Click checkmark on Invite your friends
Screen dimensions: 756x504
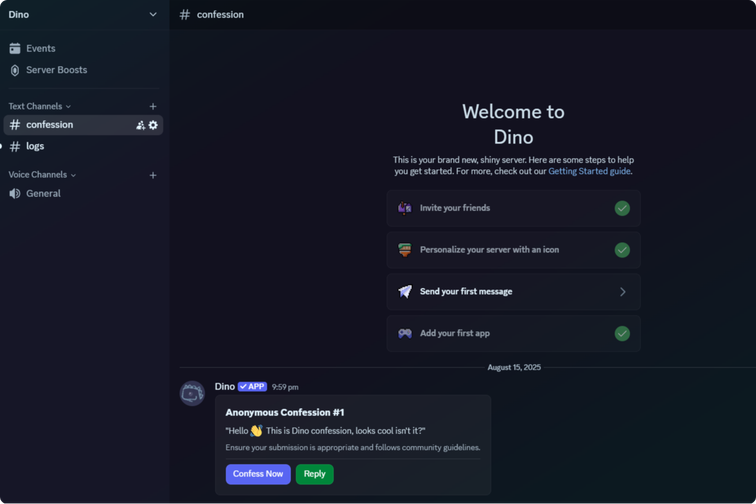(622, 208)
